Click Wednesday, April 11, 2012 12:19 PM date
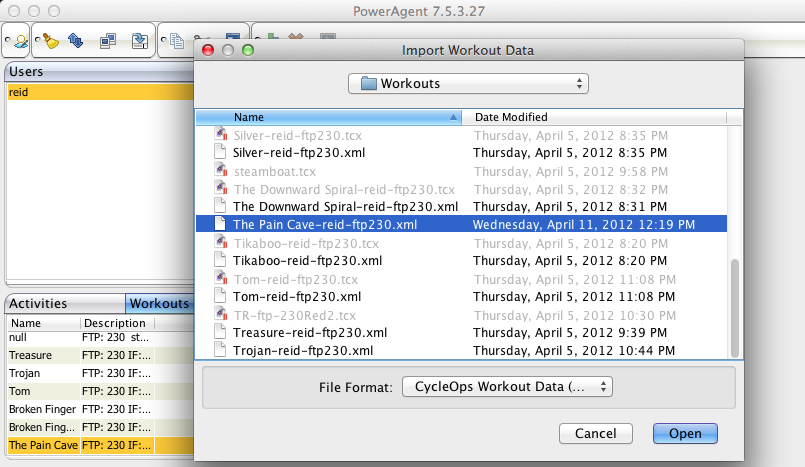This screenshot has width=805, height=467. pyautogui.click(x=584, y=224)
